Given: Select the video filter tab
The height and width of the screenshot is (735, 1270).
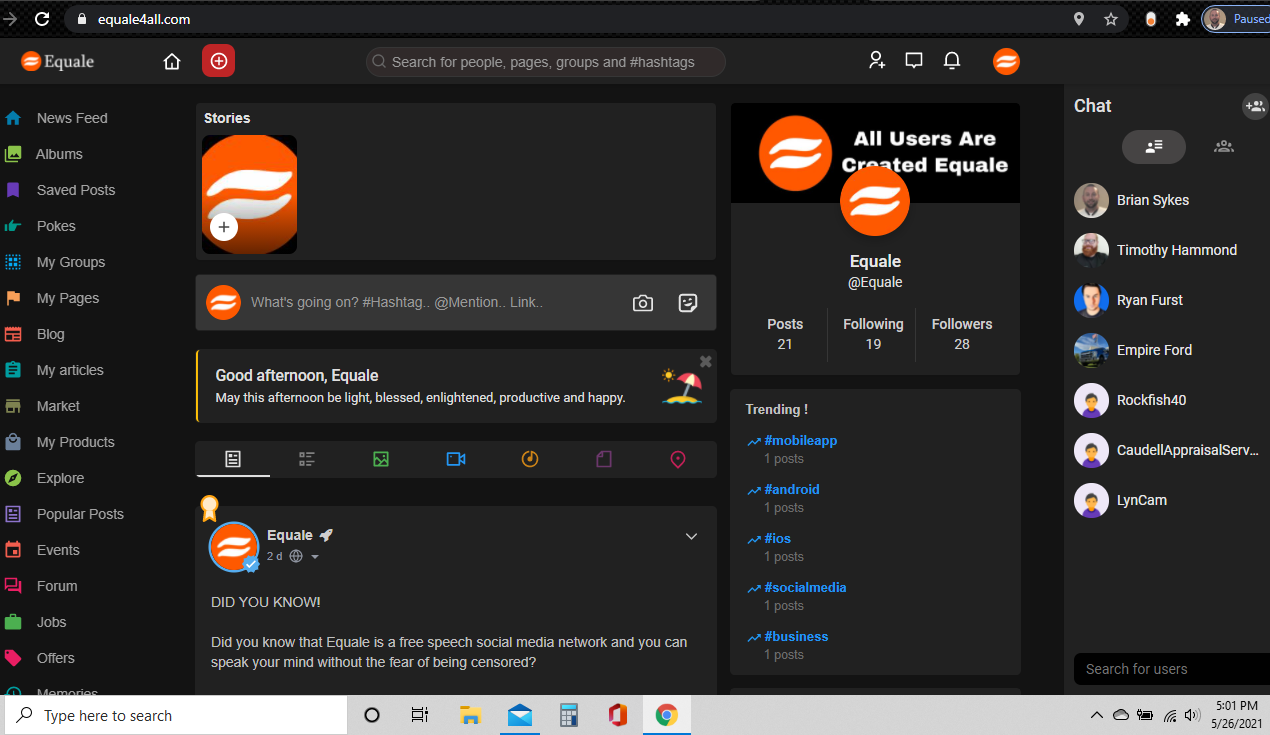Looking at the screenshot, I should click(x=456, y=459).
